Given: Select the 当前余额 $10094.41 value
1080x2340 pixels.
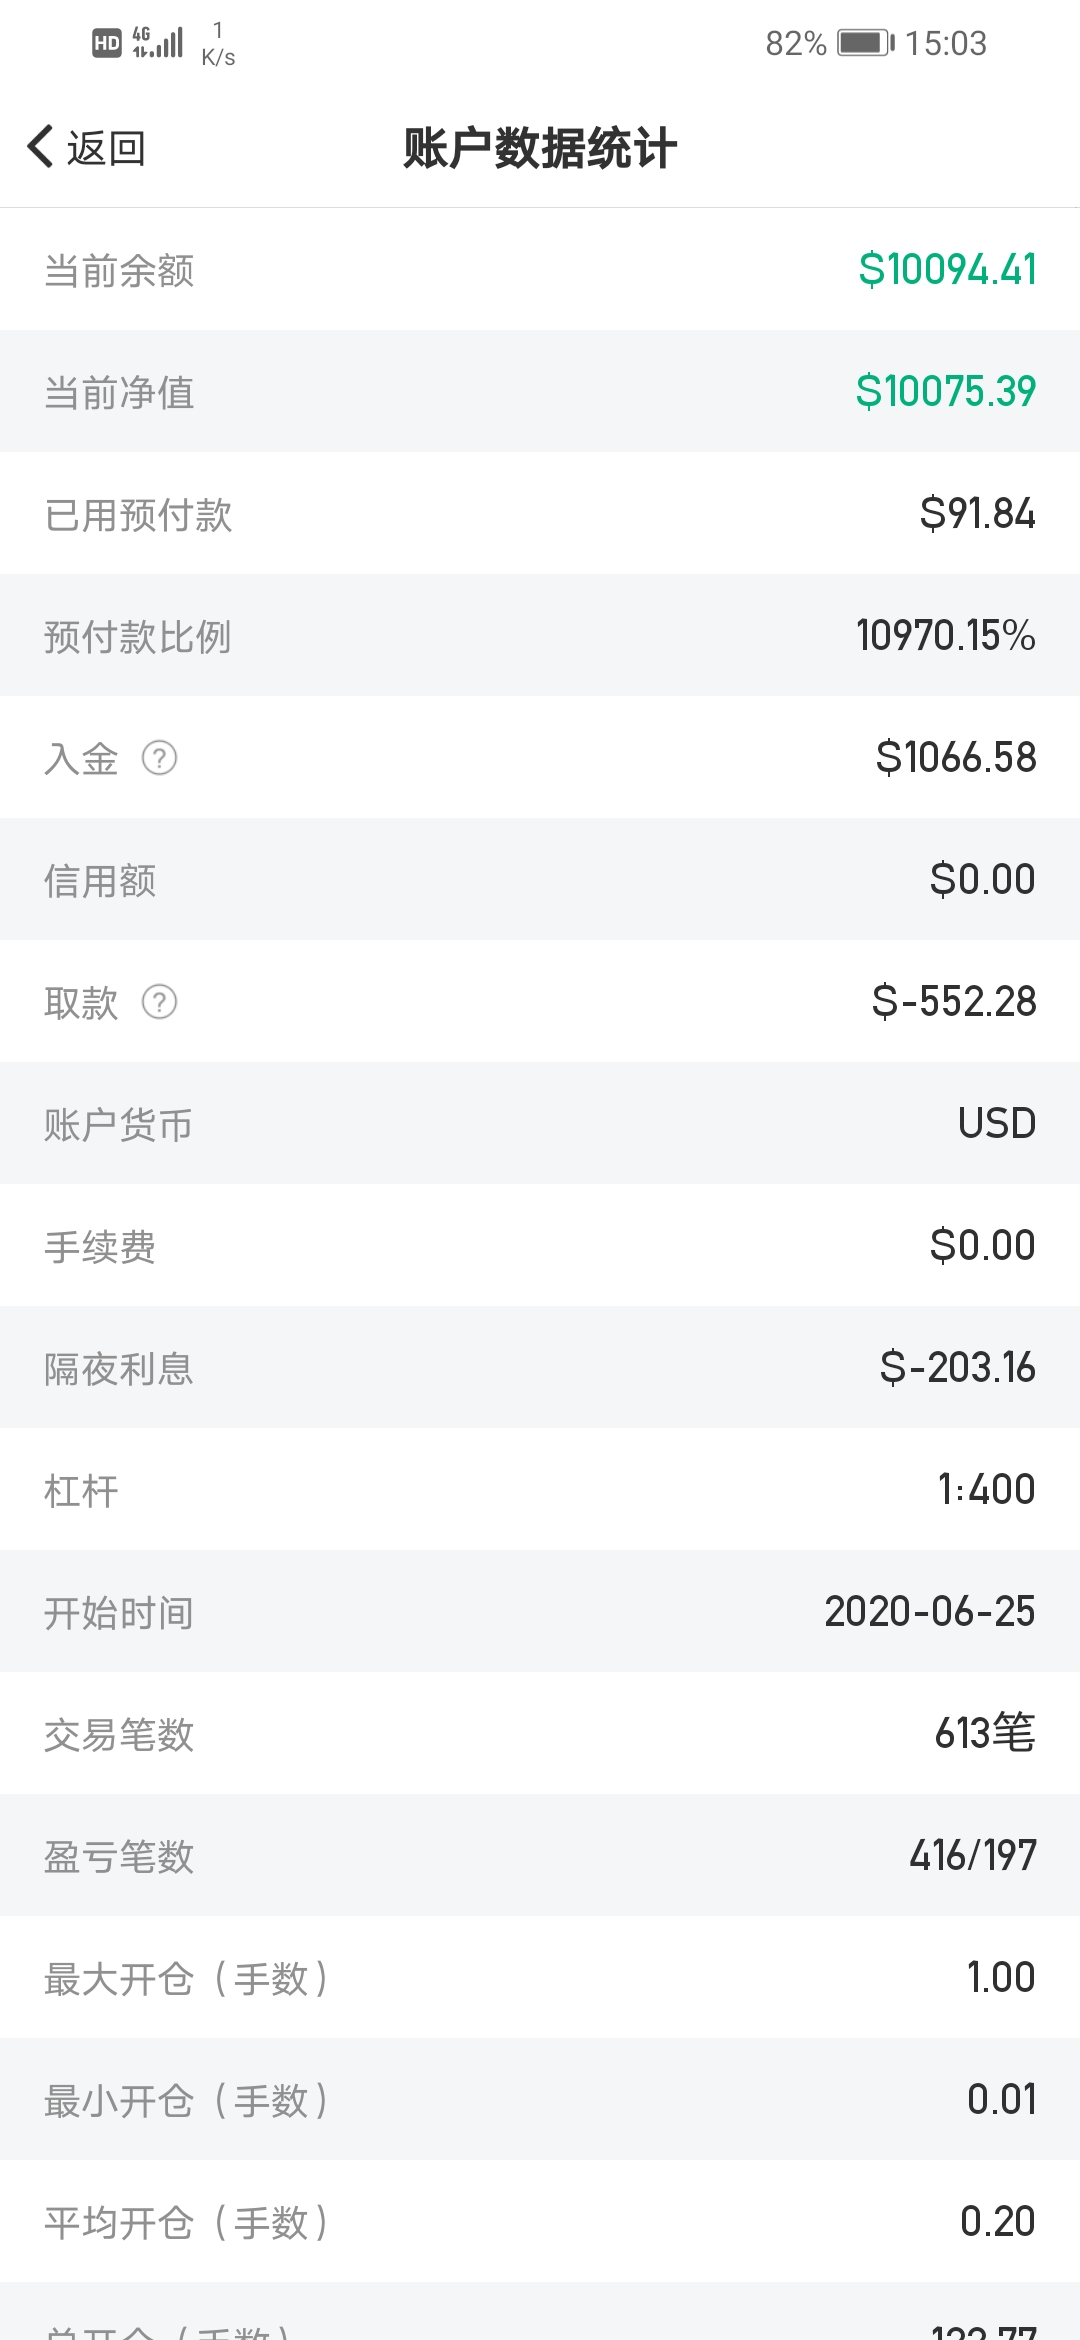Looking at the screenshot, I should (947, 270).
